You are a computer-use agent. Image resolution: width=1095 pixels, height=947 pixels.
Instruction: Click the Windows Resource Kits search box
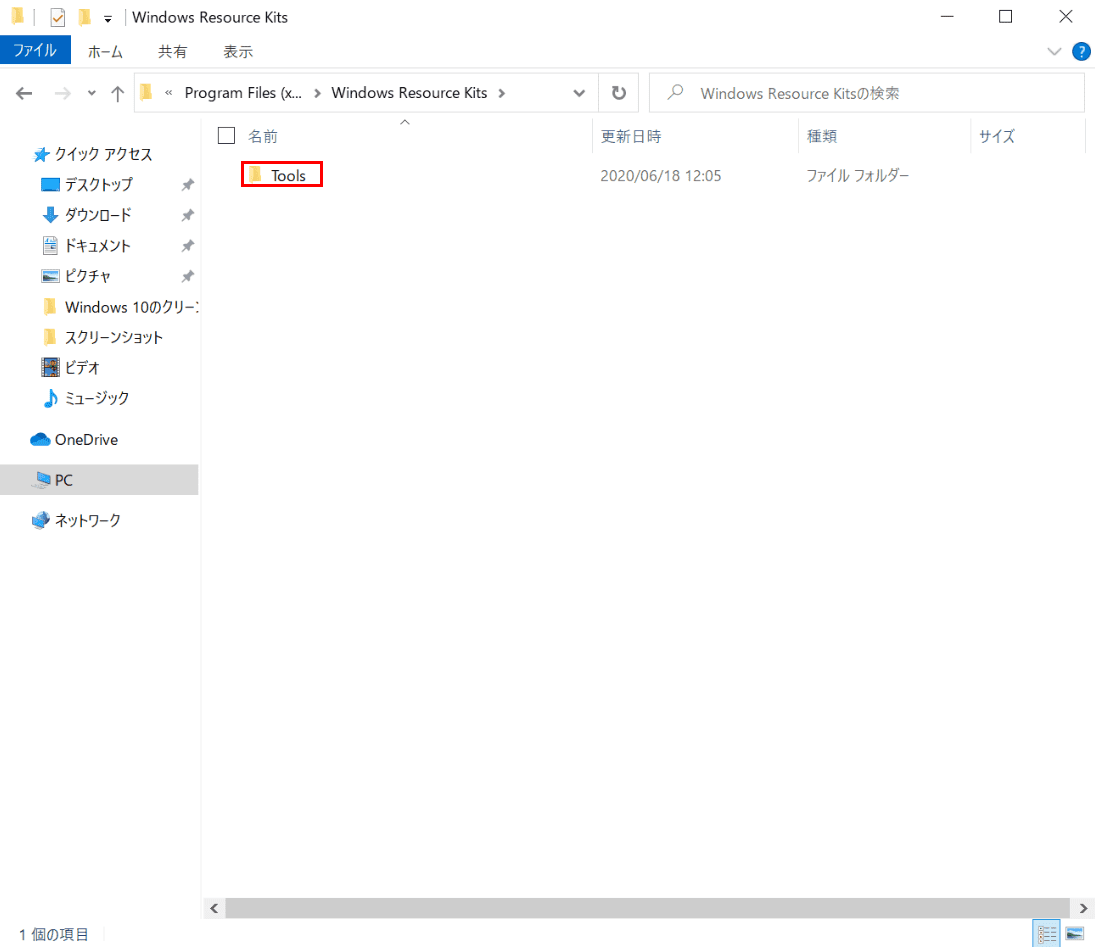tap(867, 93)
